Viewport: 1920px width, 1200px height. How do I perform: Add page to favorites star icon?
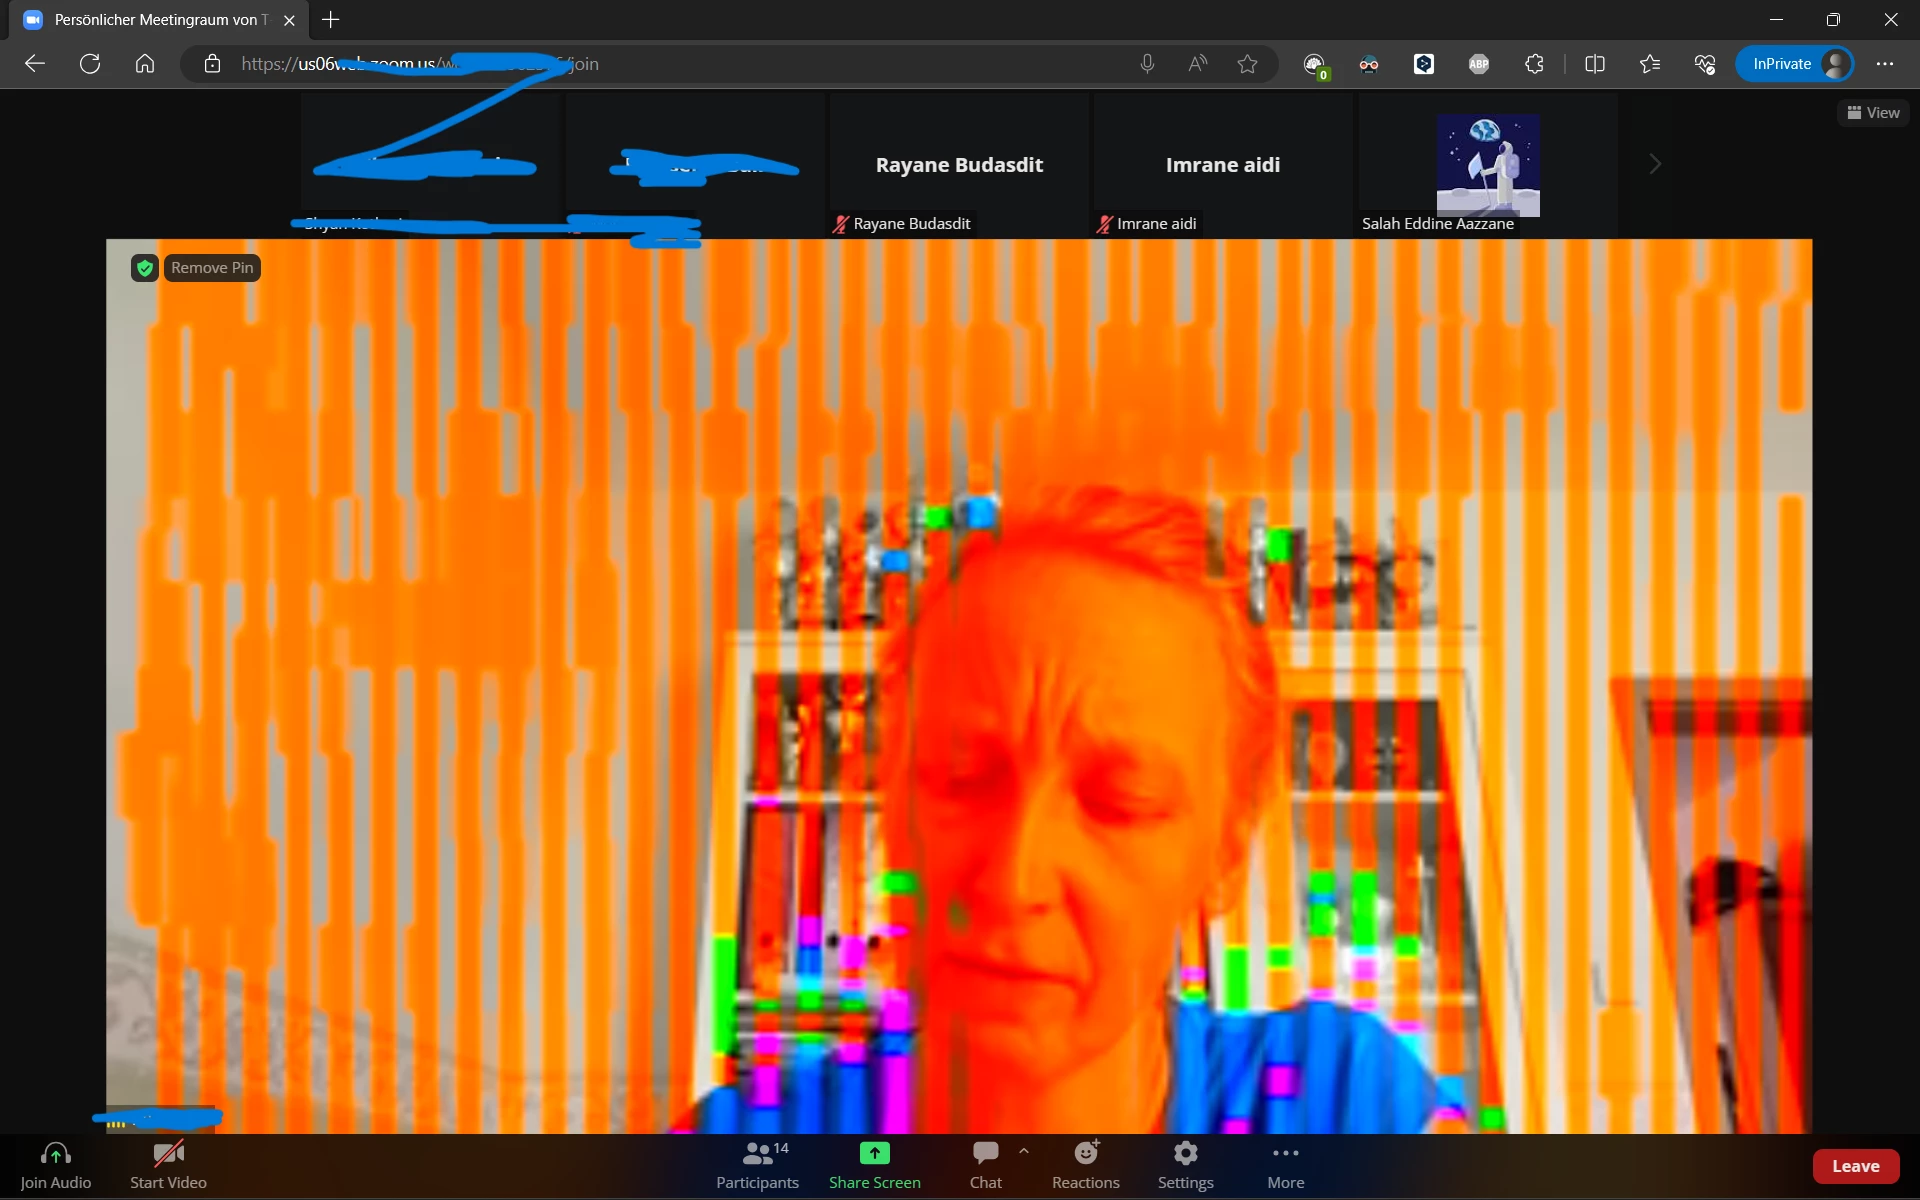coord(1247,64)
